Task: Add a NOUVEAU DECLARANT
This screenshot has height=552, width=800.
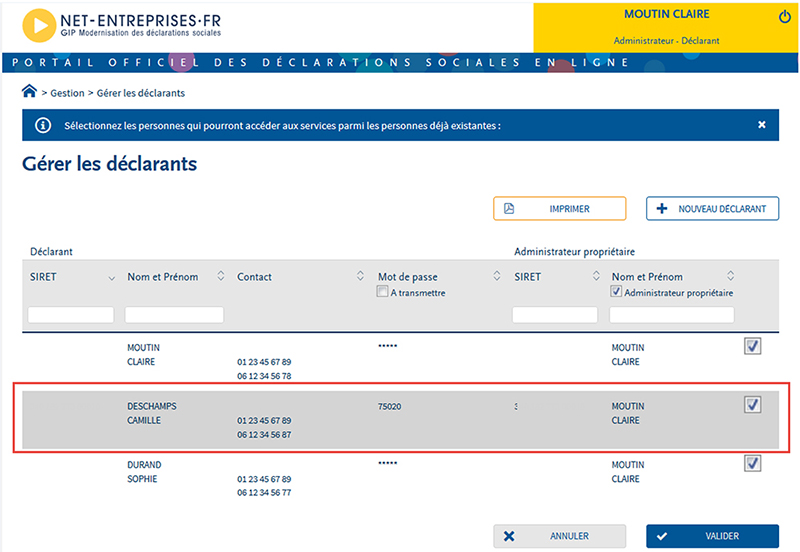Action: [712, 209]
